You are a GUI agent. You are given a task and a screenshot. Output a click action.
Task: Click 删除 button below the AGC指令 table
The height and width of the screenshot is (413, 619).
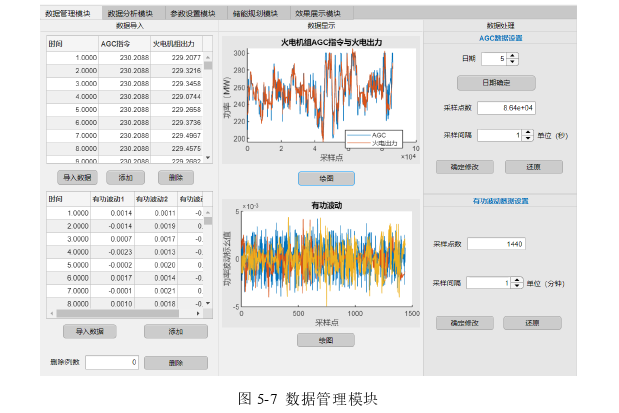(x=176, y=178)
